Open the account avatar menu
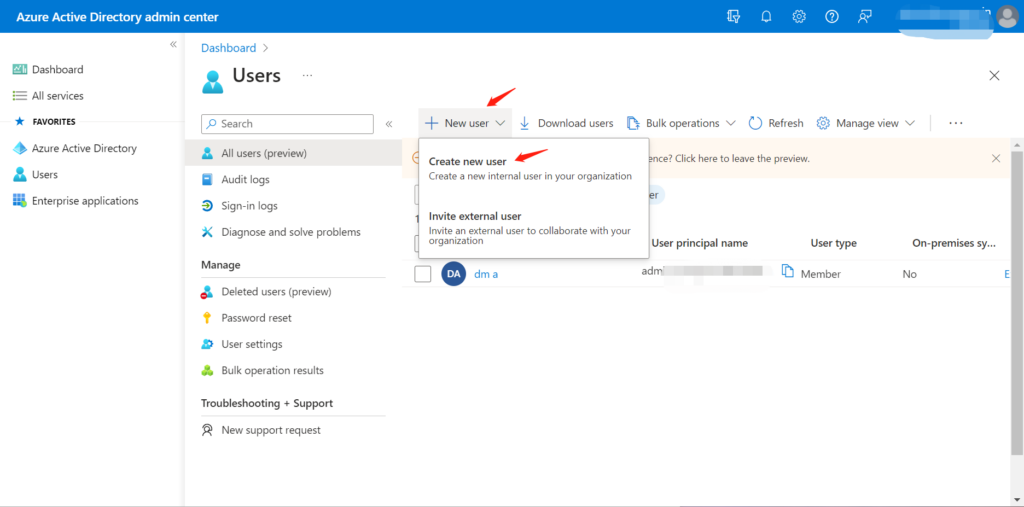1024x507 pixels. pos(1007,17)
